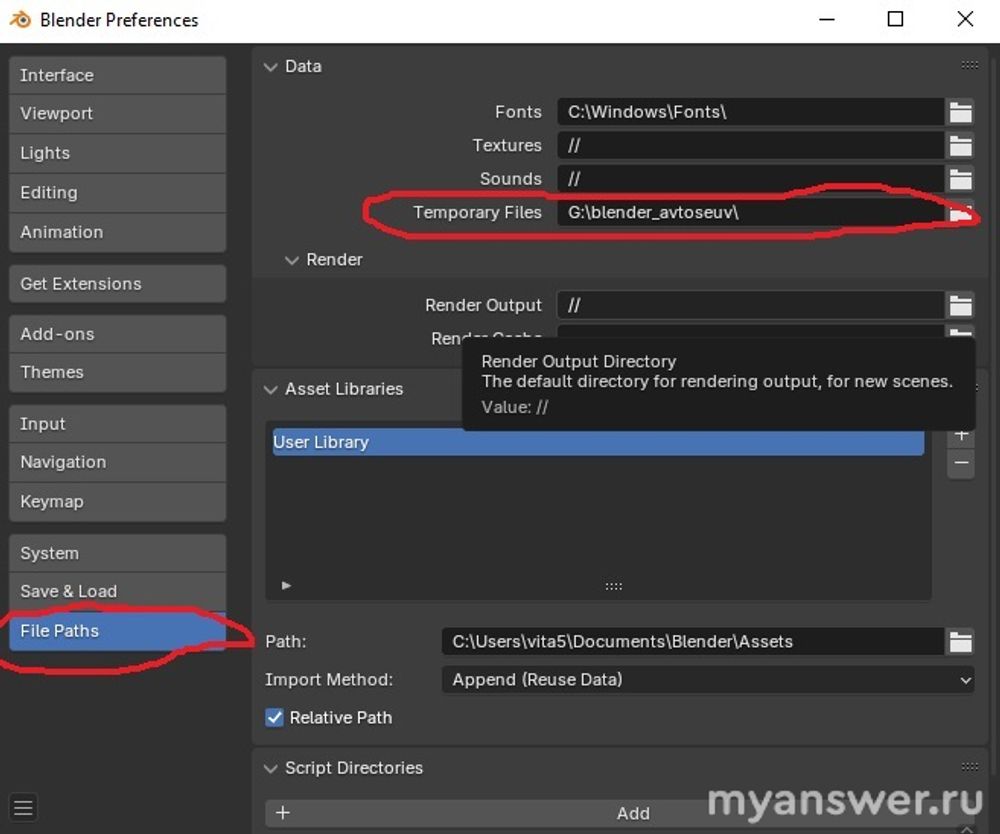Click the Temporary Files path field
Image resolution: width=1000 pixels, height=834 pixels.
750,213
